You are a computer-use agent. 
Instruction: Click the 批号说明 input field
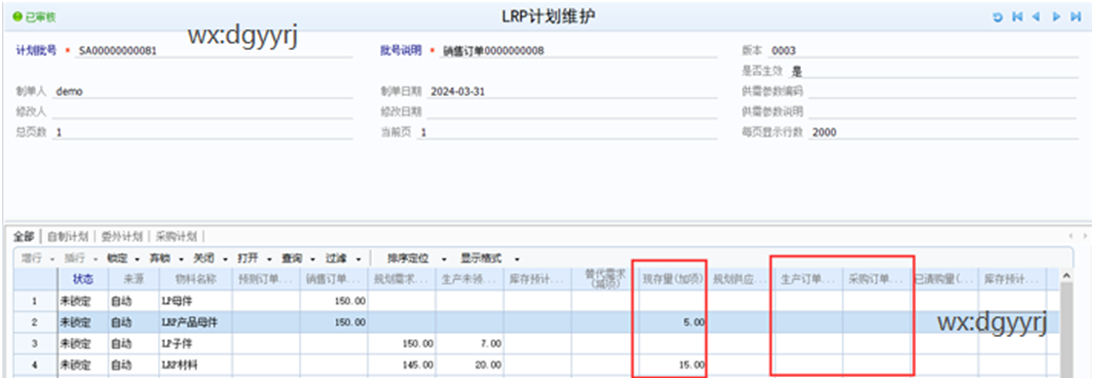tap(579, 52)
